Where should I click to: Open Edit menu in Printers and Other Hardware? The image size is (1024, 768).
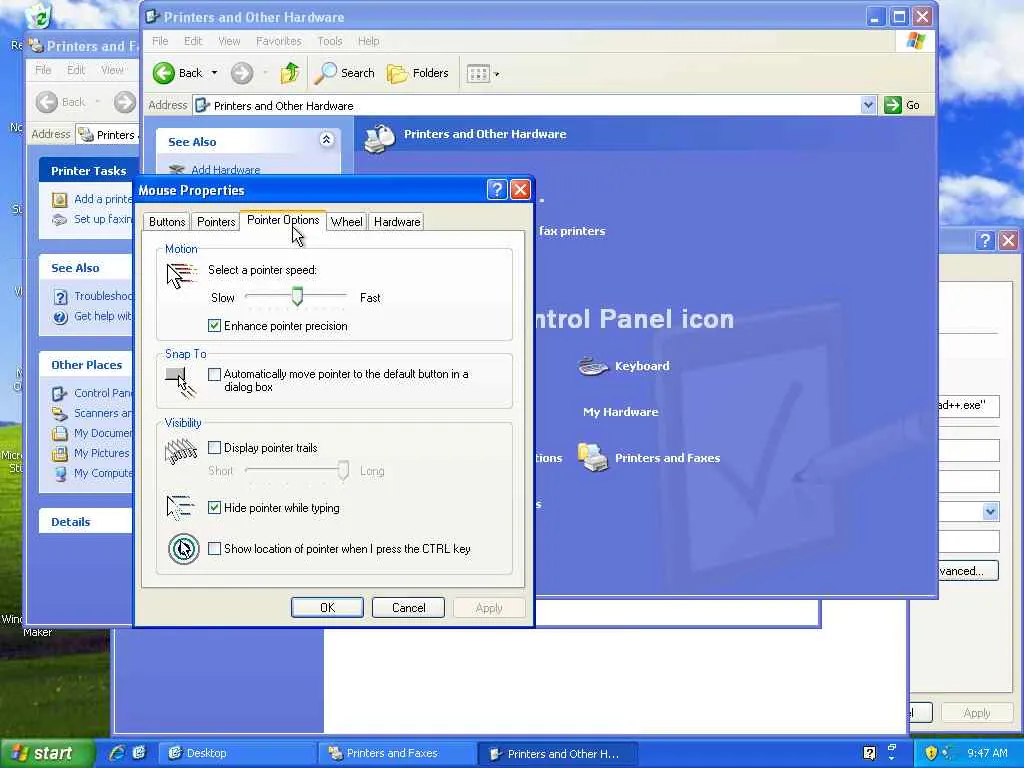[x=193, y=41]
